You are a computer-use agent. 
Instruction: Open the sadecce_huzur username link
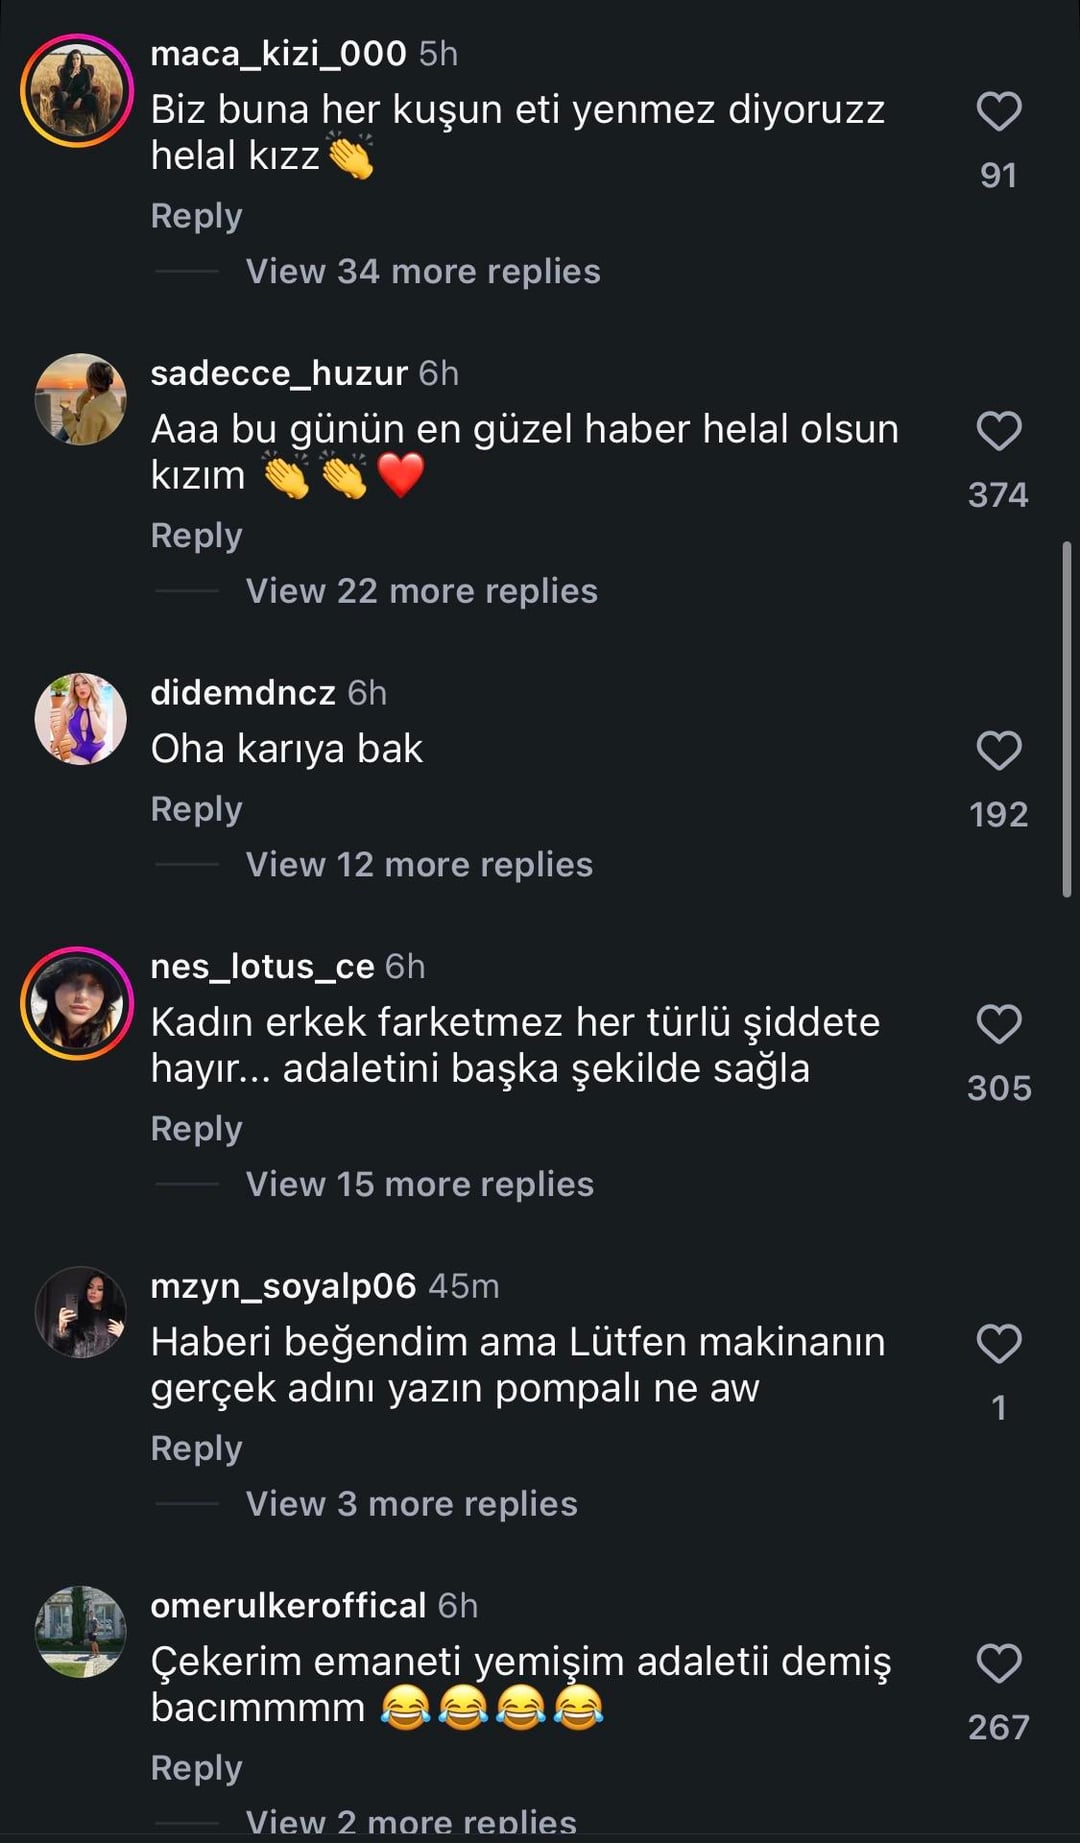pos(279,373)
